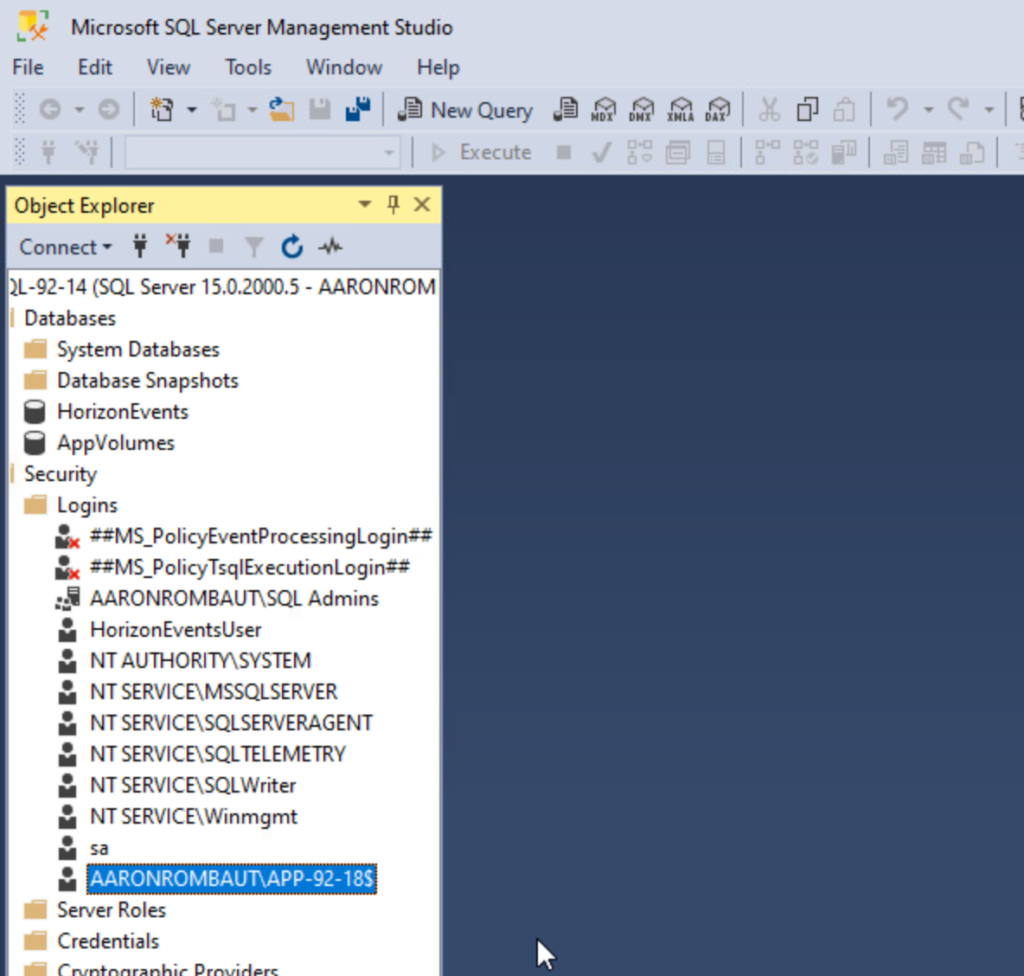Select the AARONROMBAUT\SQL Admins login
1024x976 pixels.
[234, 598]
